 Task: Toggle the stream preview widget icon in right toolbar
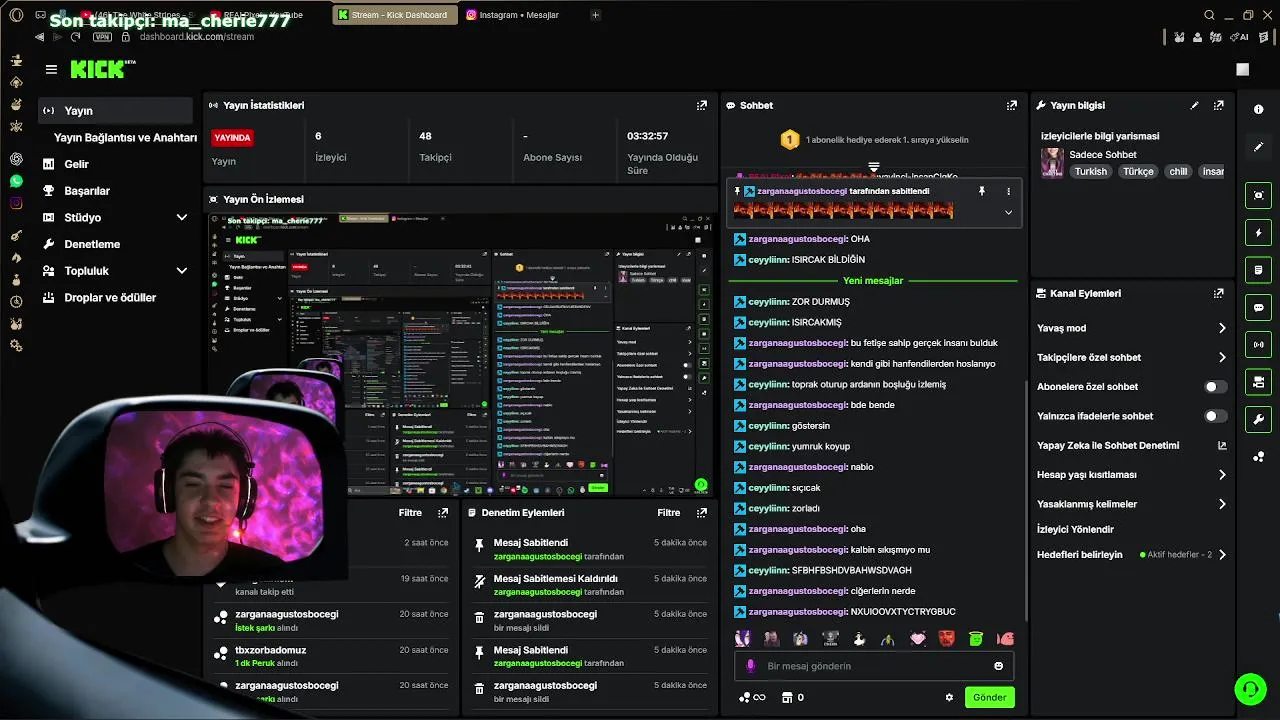[x=1258, y=195]
